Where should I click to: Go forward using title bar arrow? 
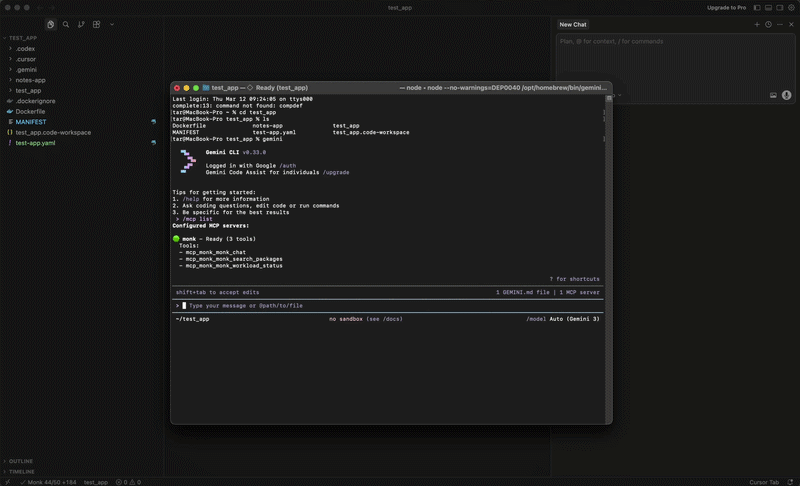point(52,8)
